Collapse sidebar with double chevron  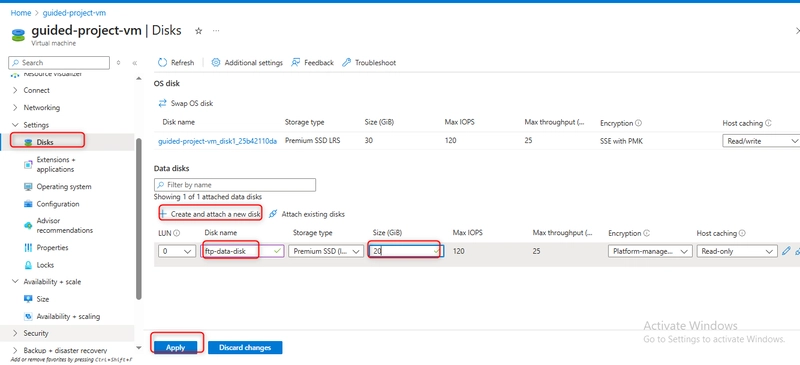coord(135,63)
